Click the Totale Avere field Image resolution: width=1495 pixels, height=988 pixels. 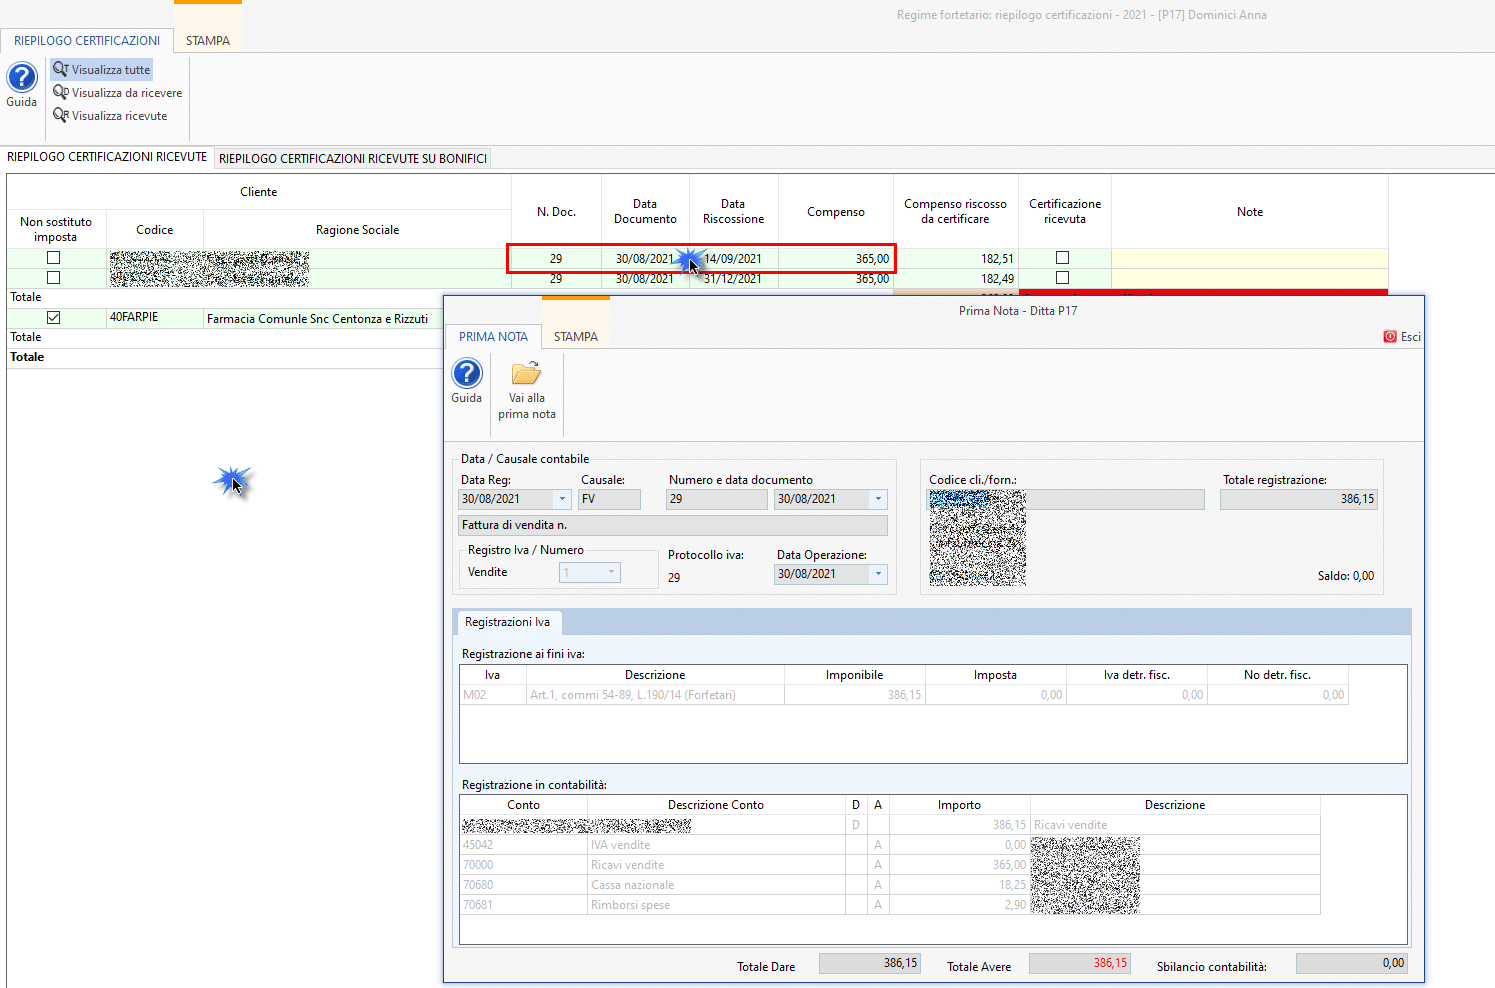[x=1079, y=963]
